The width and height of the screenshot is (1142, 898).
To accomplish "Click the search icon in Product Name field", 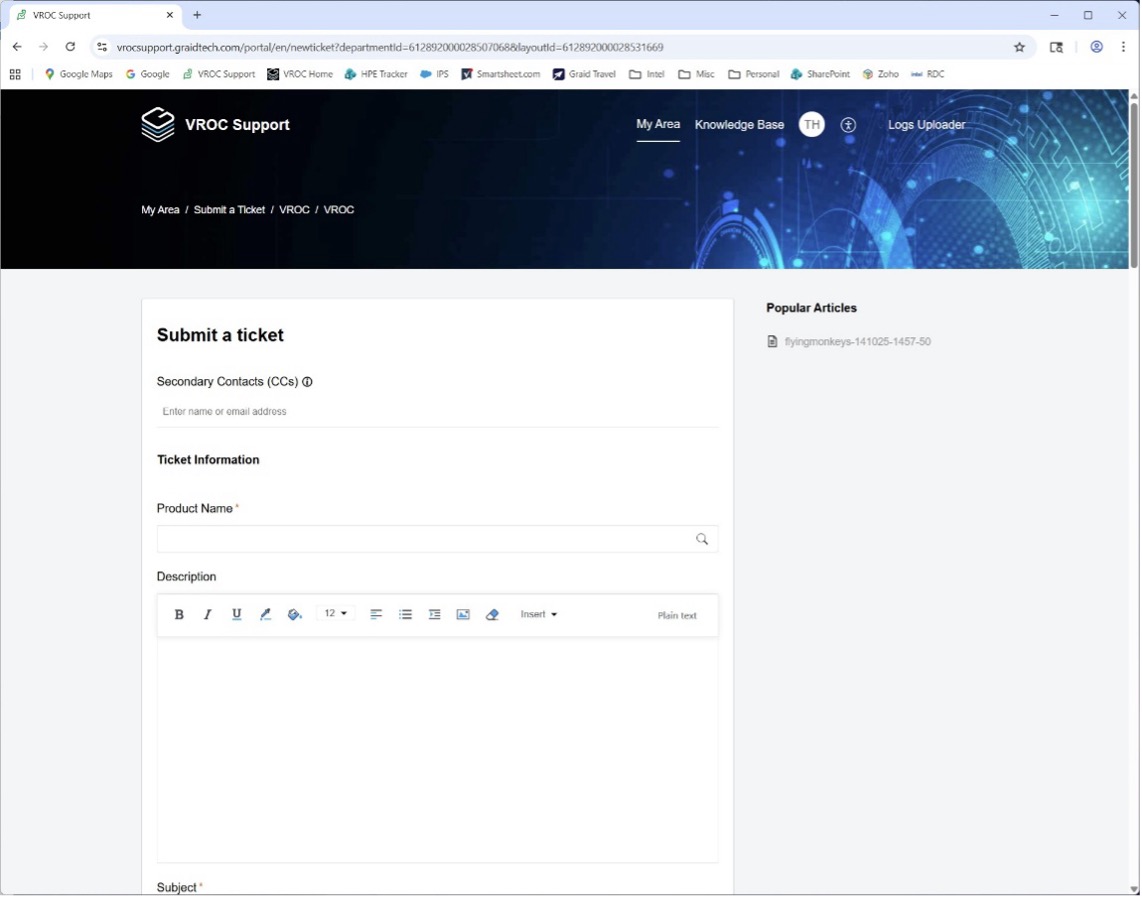I will click(702, 539).
